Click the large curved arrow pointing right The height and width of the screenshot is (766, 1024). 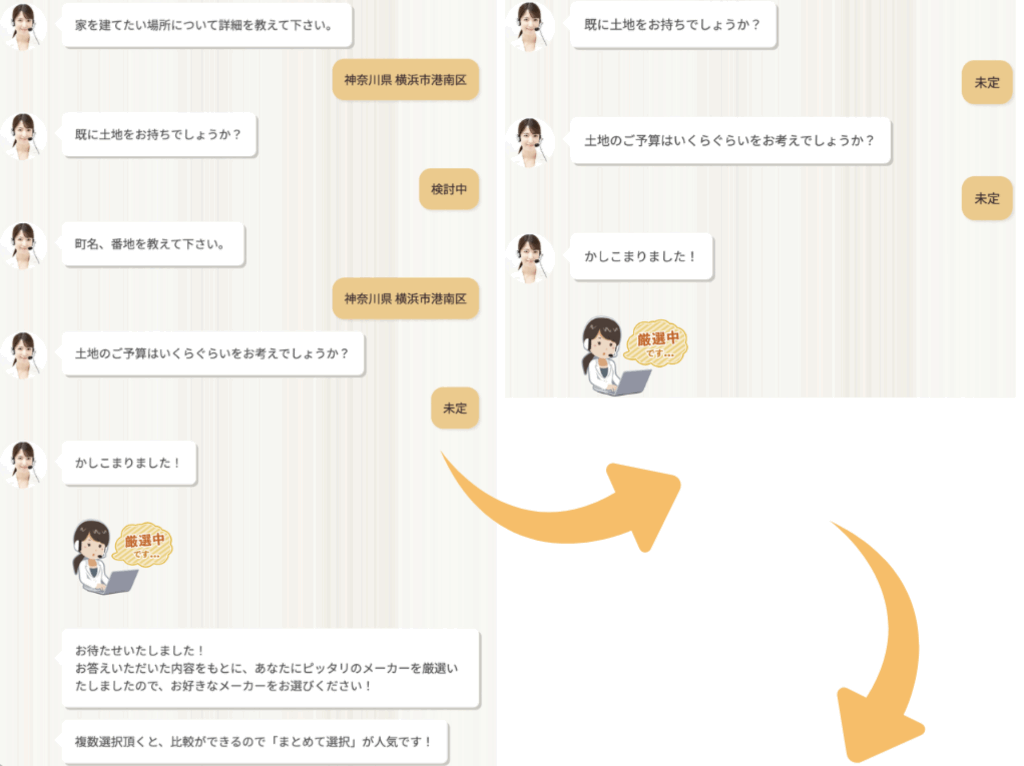pos(562,502)
